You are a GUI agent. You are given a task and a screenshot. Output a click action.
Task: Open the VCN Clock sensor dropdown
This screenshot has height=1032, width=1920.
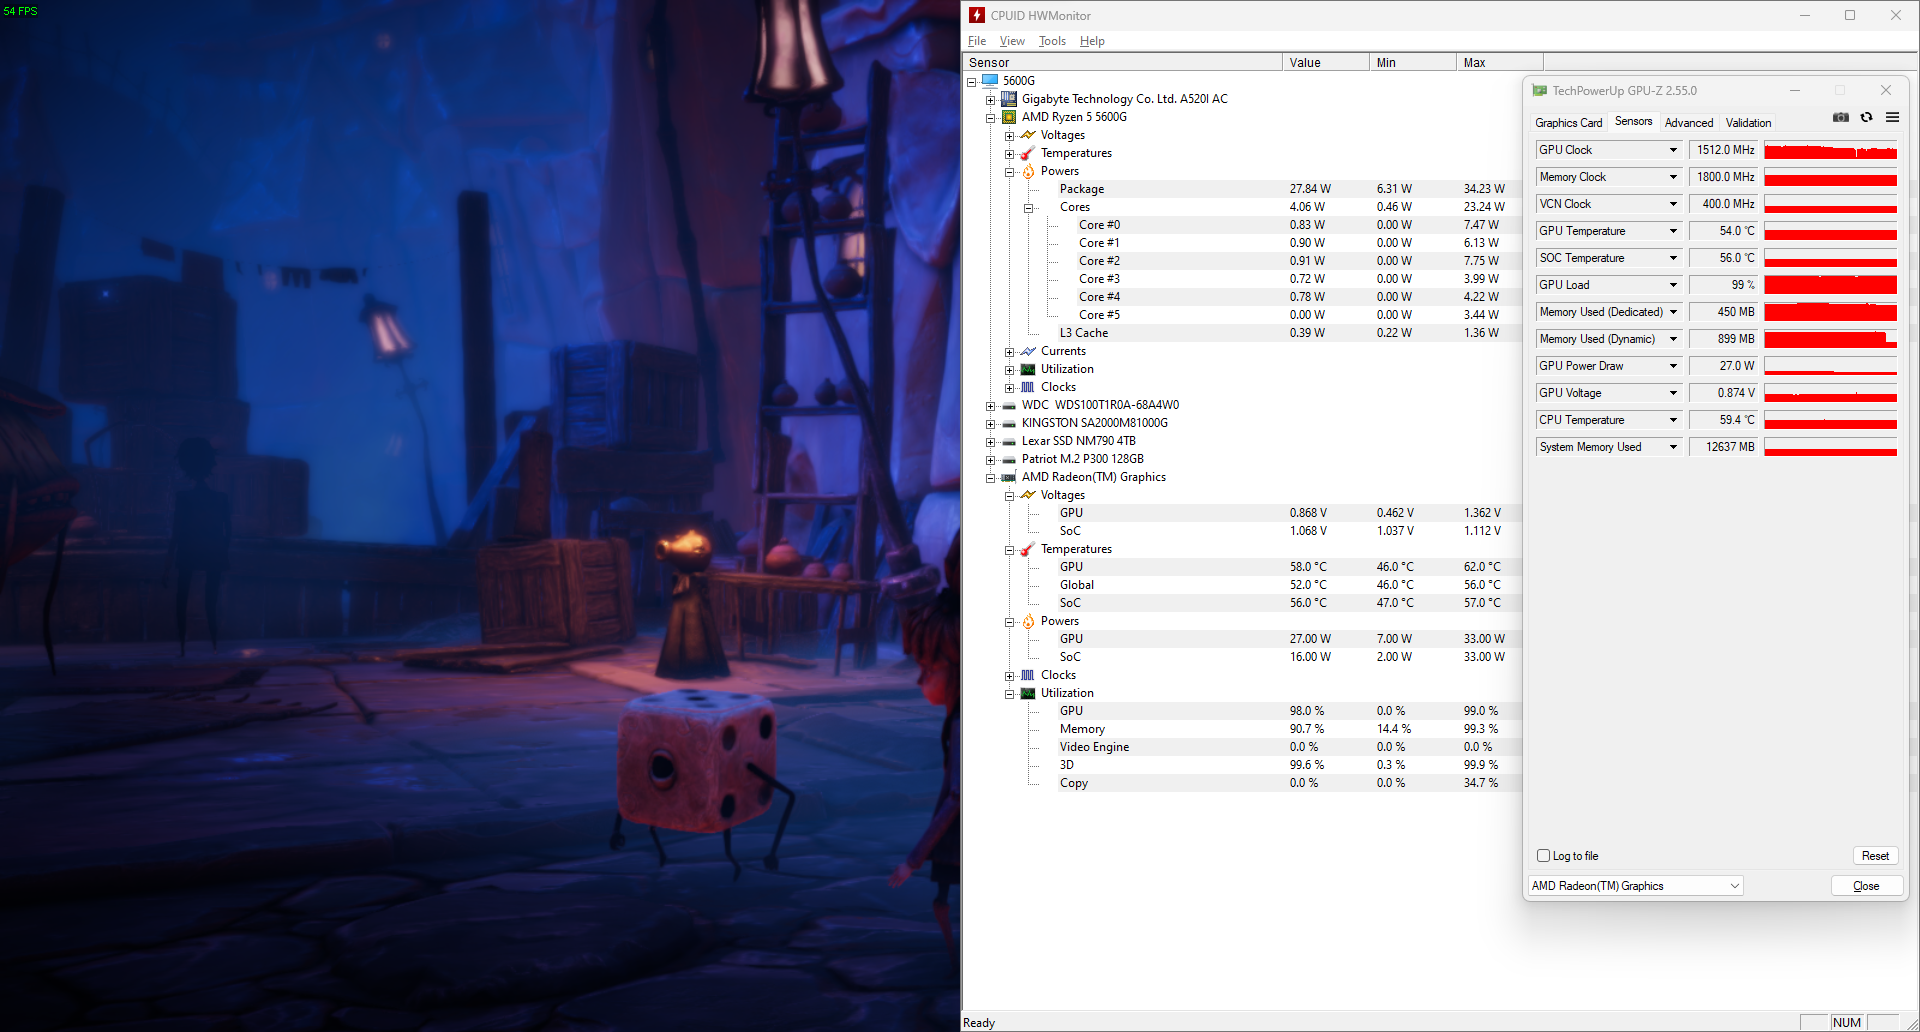pos(1673,204)
